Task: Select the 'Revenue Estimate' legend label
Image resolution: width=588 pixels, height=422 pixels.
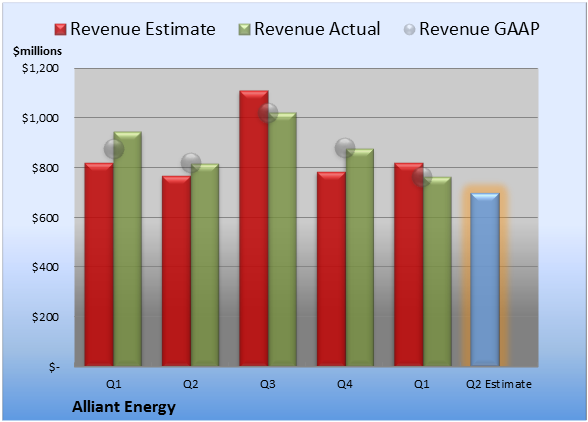Action: tap(143, 29)
